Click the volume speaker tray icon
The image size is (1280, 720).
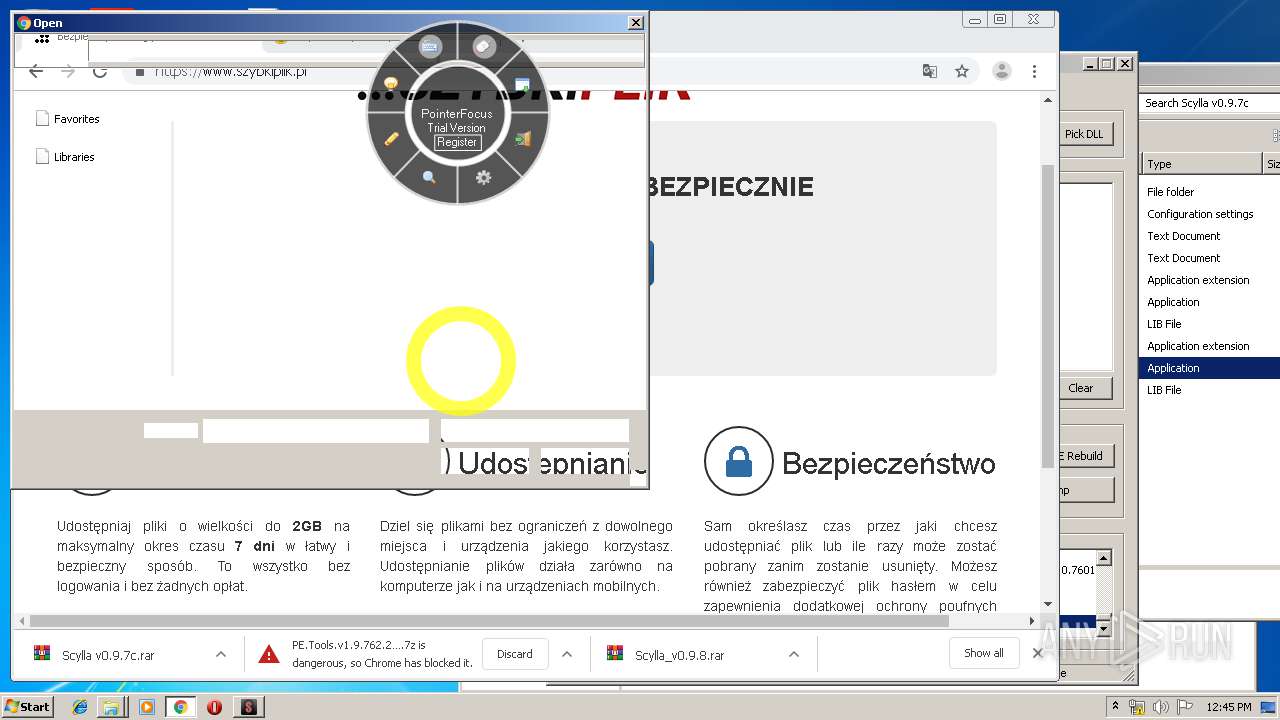(x=1160, y=707)
